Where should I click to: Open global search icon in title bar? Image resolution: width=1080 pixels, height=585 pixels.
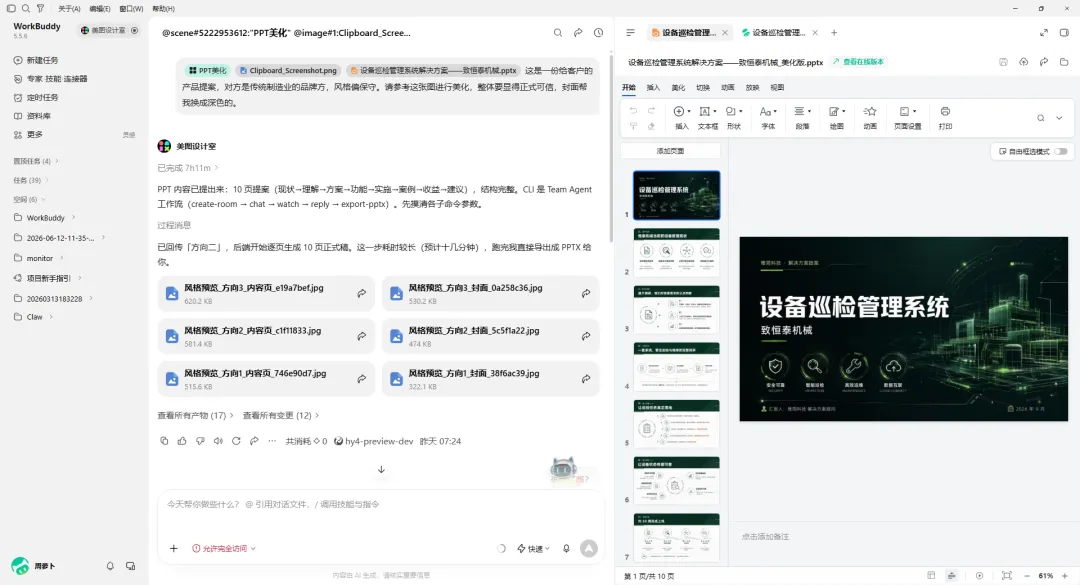25,8
